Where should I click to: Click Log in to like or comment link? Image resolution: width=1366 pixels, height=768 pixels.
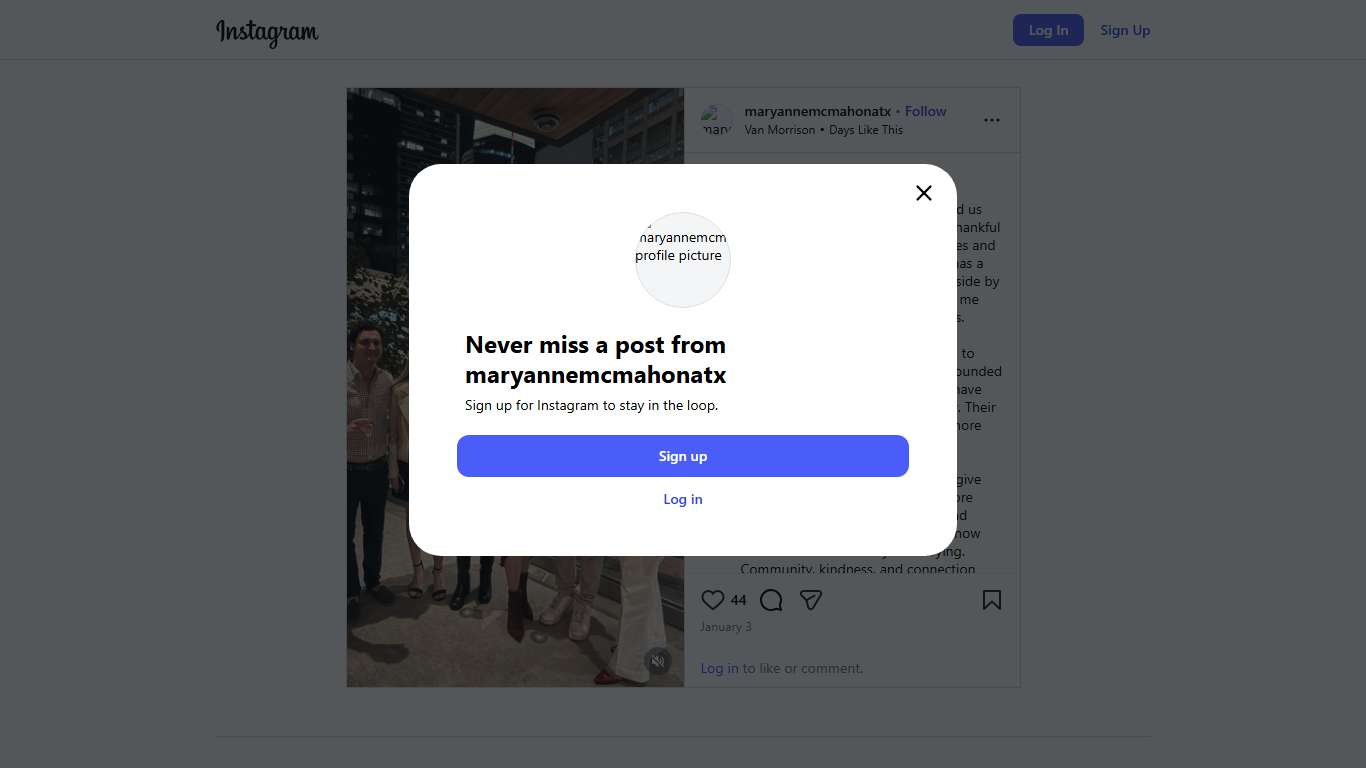point(719,668)
